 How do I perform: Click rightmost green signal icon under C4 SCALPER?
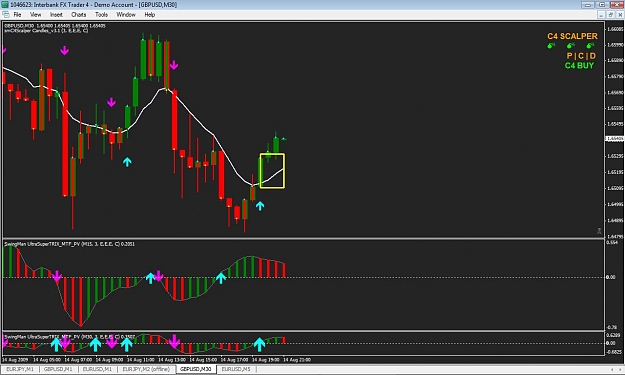590,46
